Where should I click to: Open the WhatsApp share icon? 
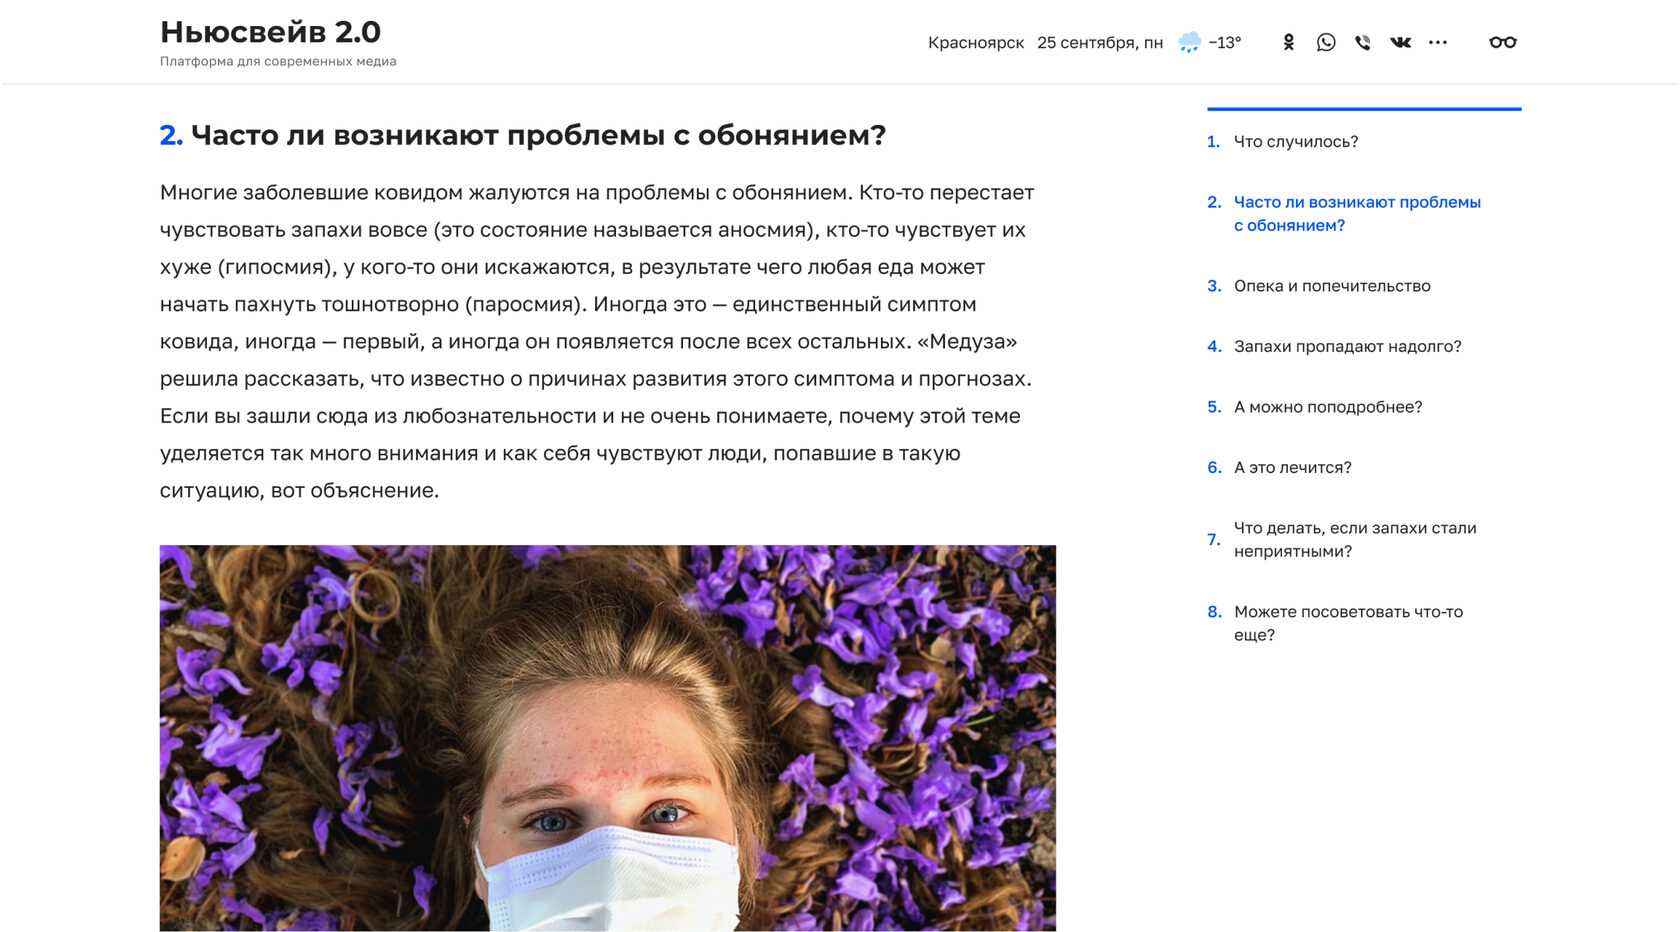tap(1326, 42)
